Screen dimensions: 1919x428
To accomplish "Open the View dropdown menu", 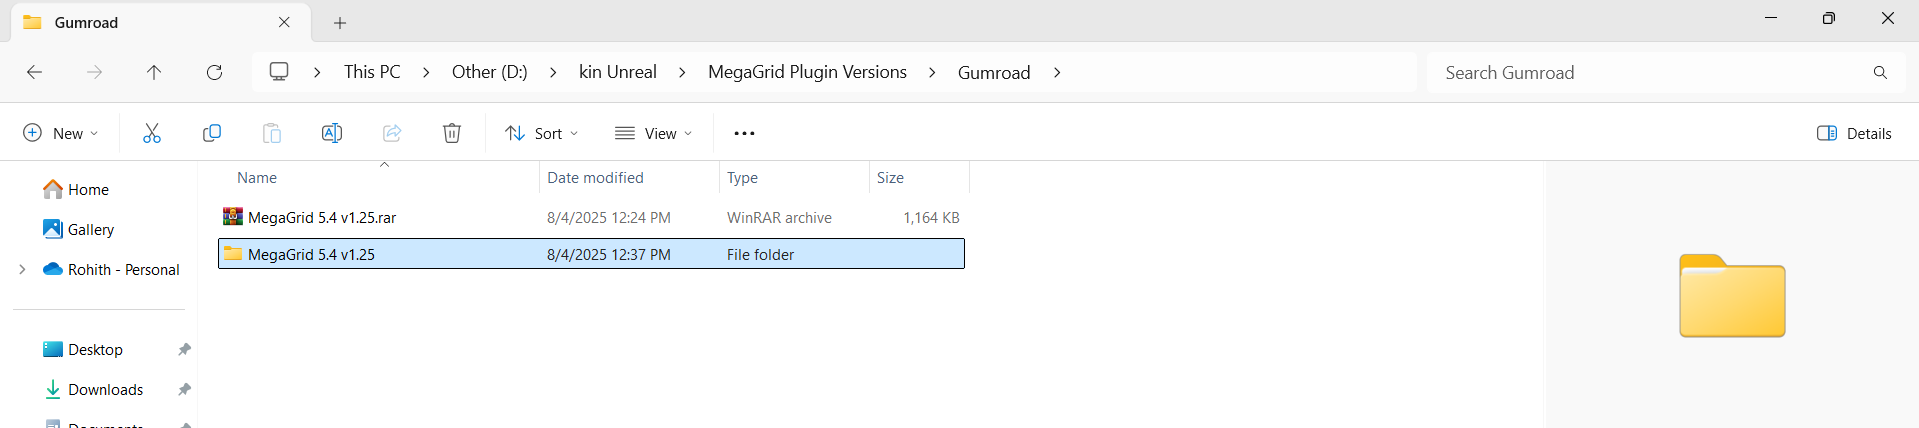I will coord(654,133).
